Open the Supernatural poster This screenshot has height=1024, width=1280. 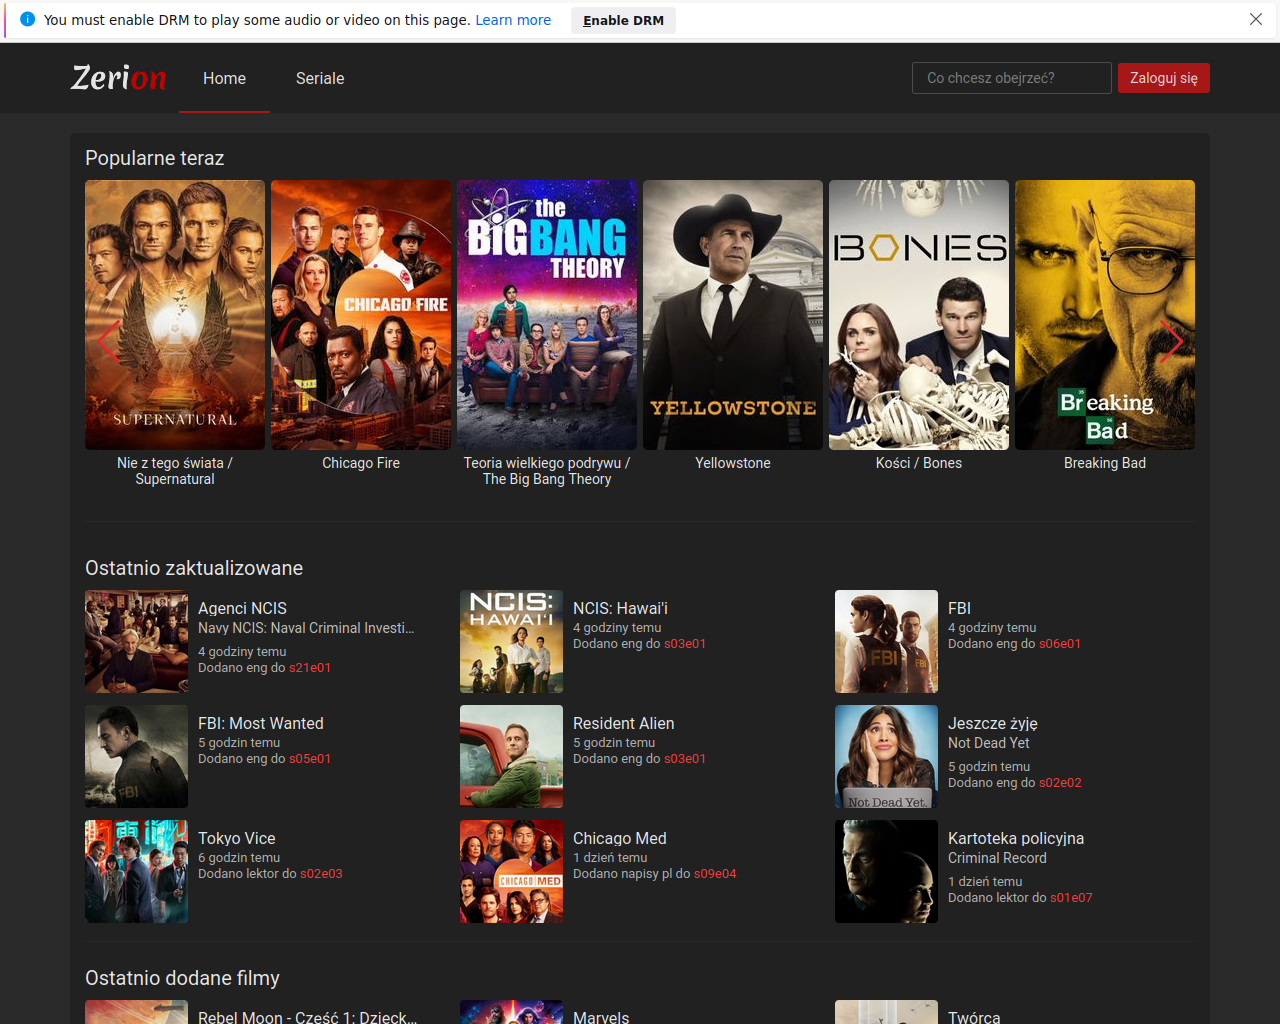pos(175,315)
